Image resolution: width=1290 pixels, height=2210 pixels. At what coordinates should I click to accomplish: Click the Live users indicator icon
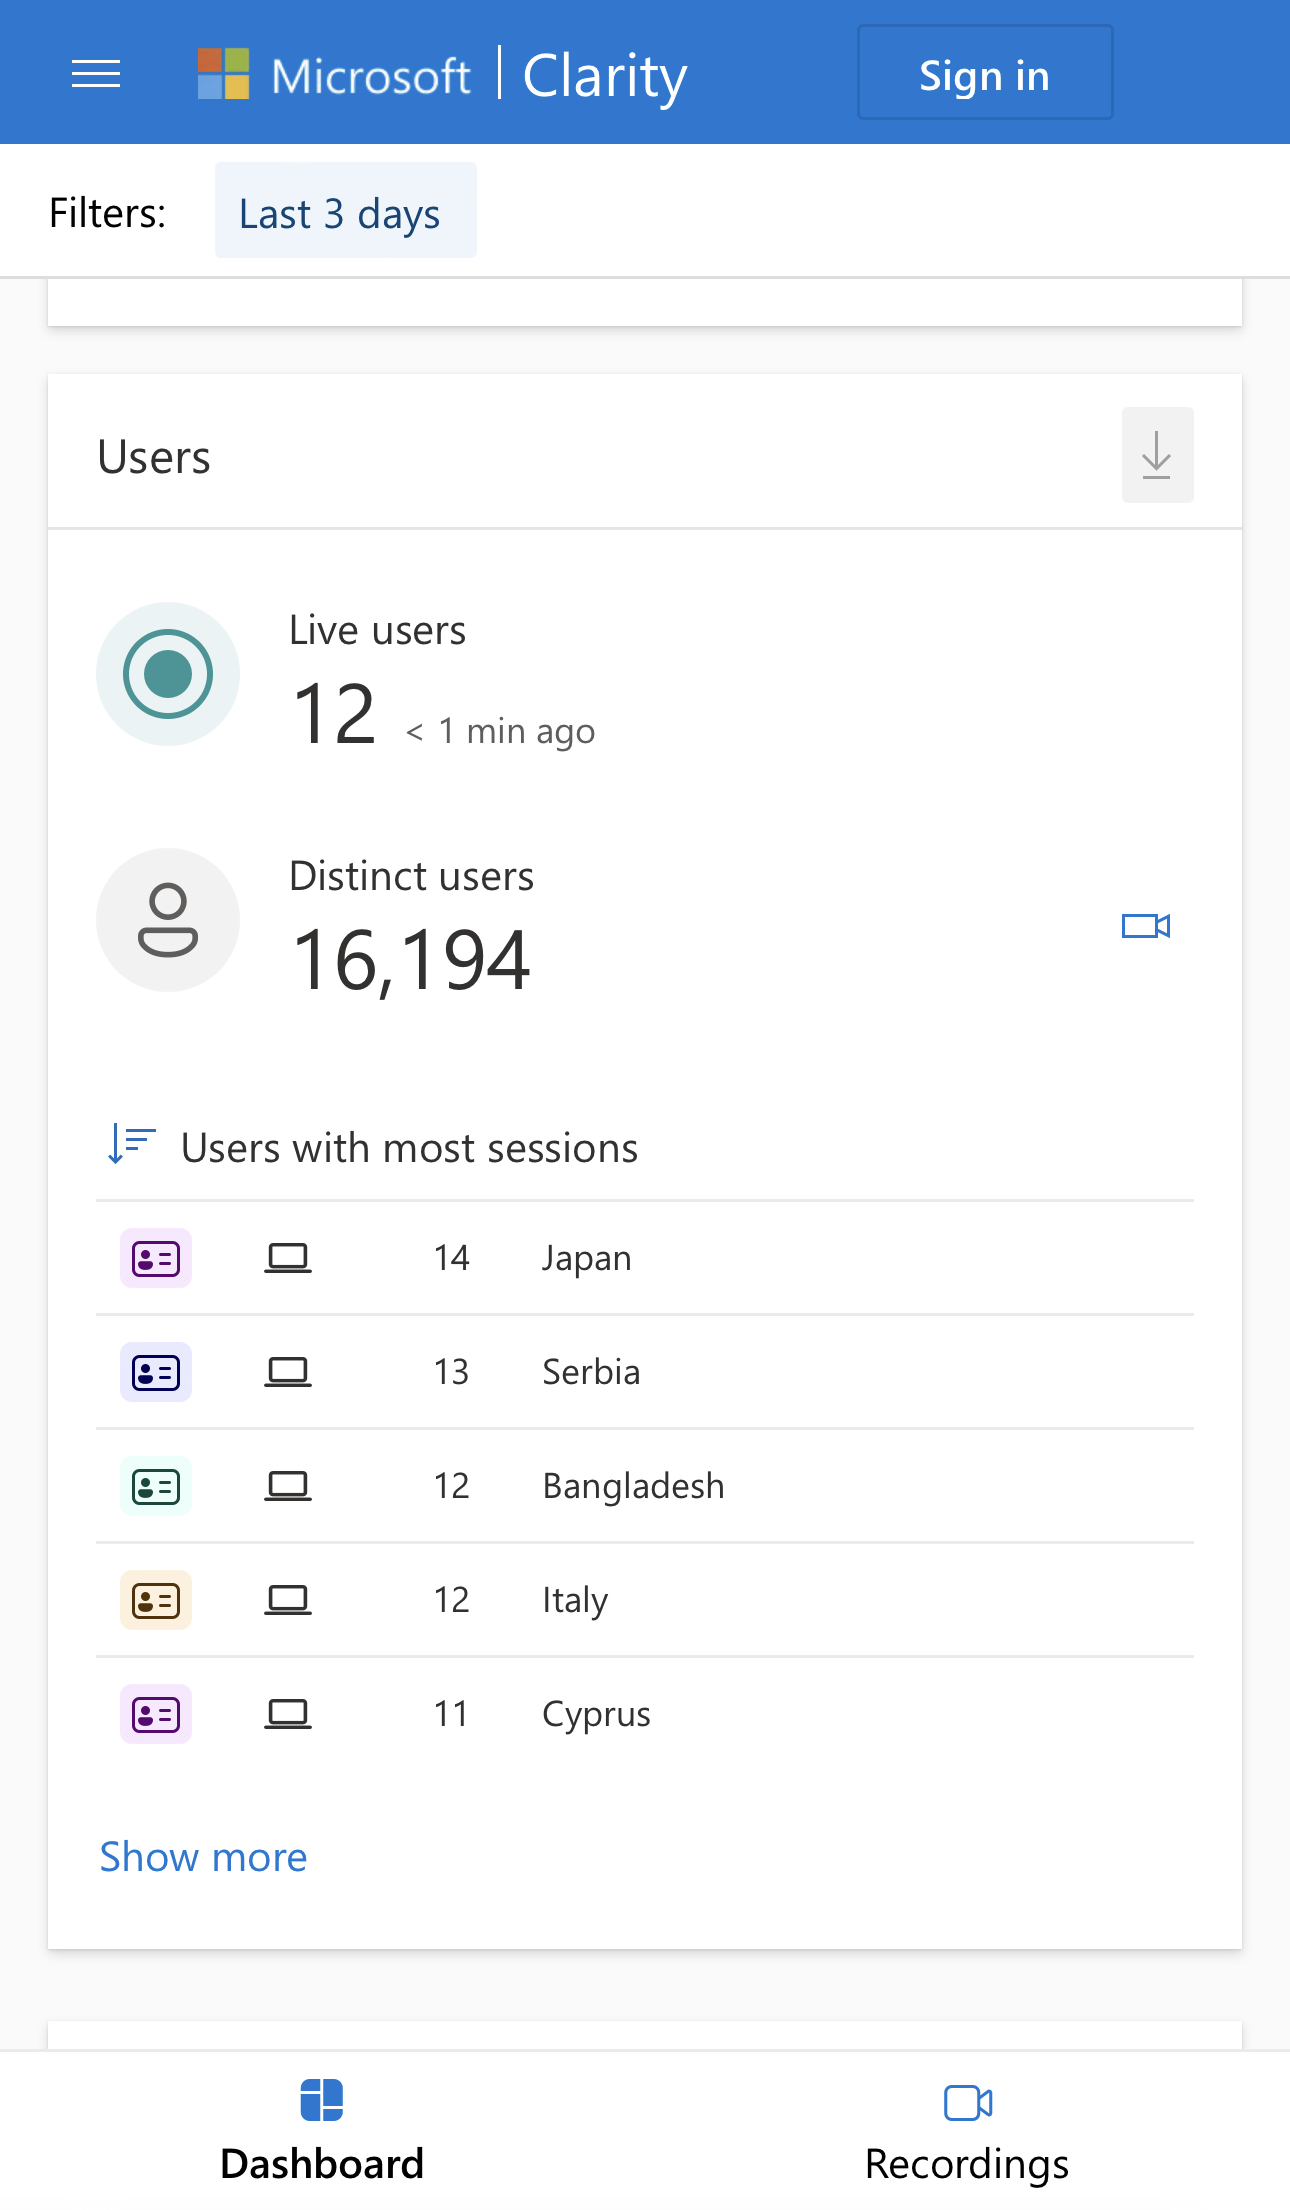click(x=168, y=674)
